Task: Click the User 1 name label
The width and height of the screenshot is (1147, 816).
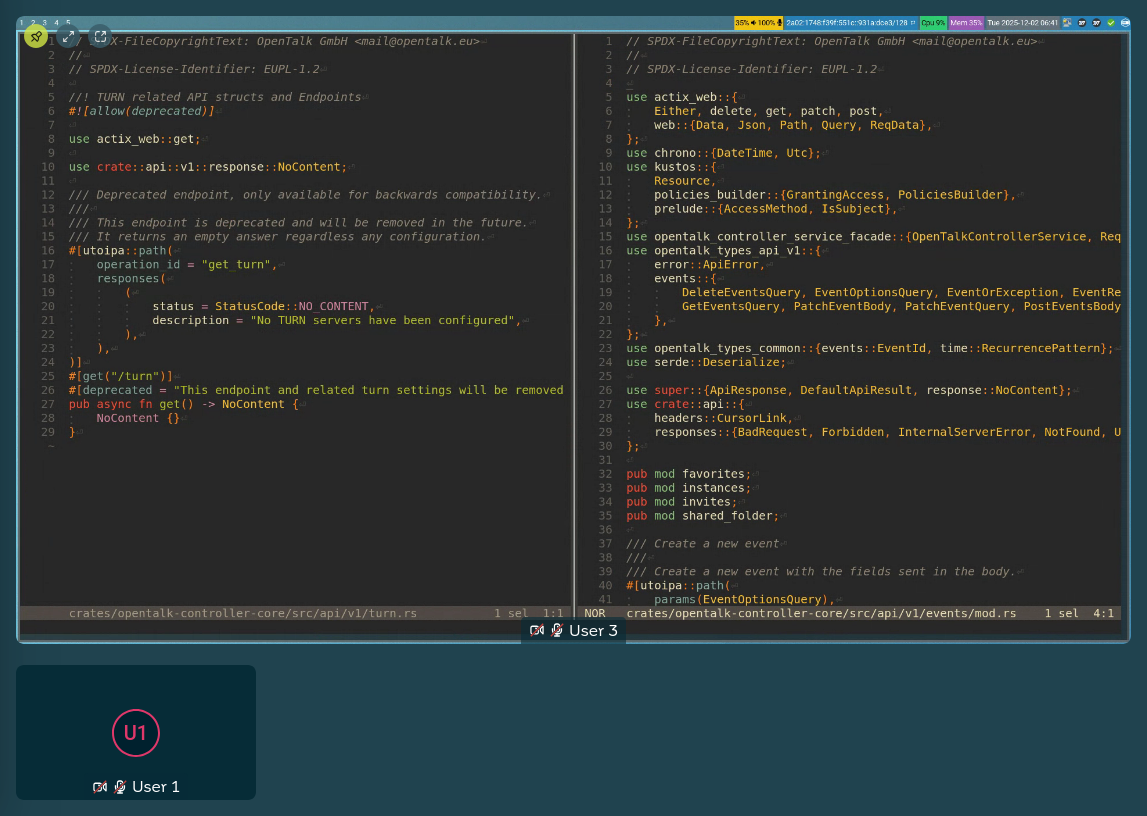Action: tap(156, 787)
